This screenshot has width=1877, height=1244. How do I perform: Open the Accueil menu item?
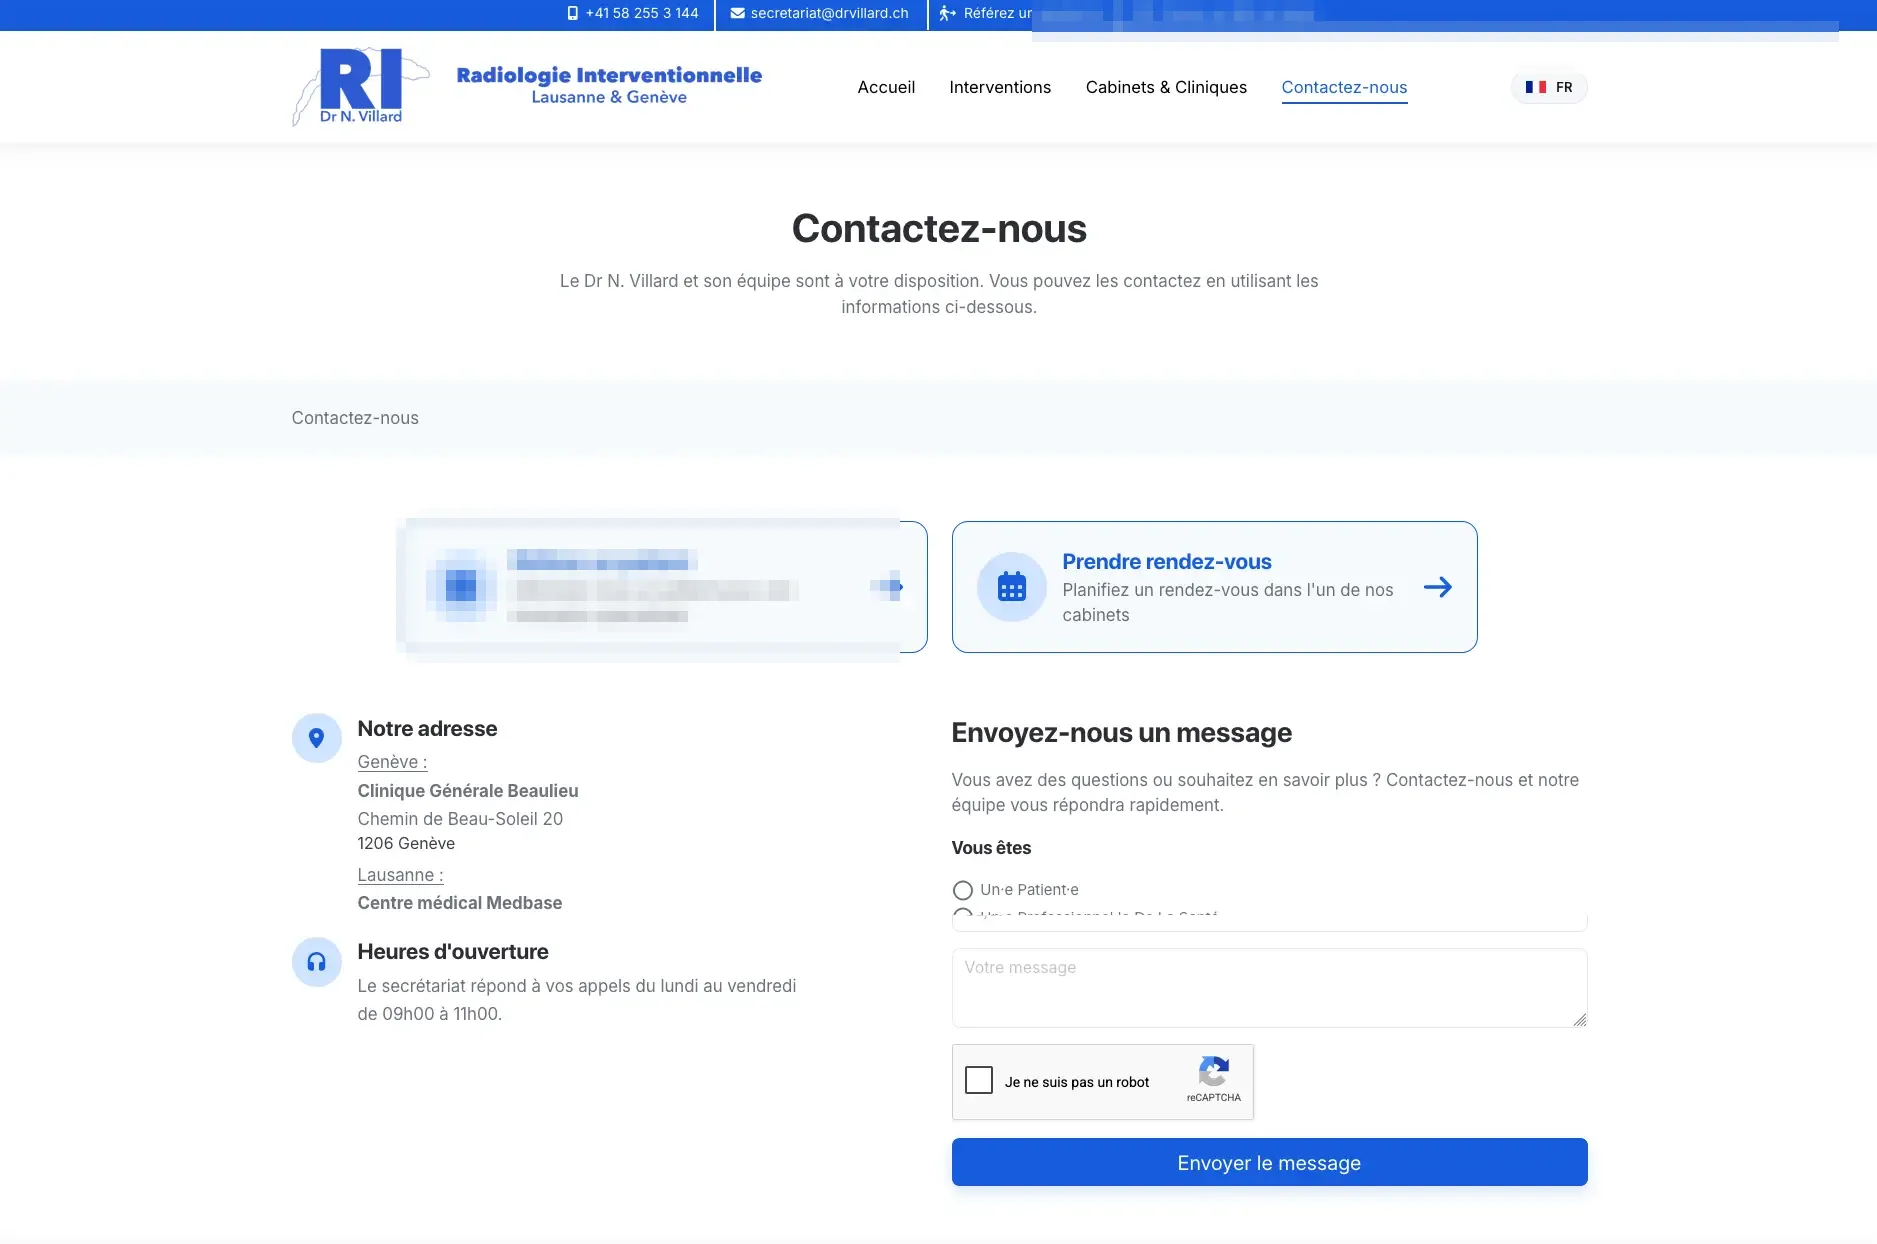coord(886,87)
